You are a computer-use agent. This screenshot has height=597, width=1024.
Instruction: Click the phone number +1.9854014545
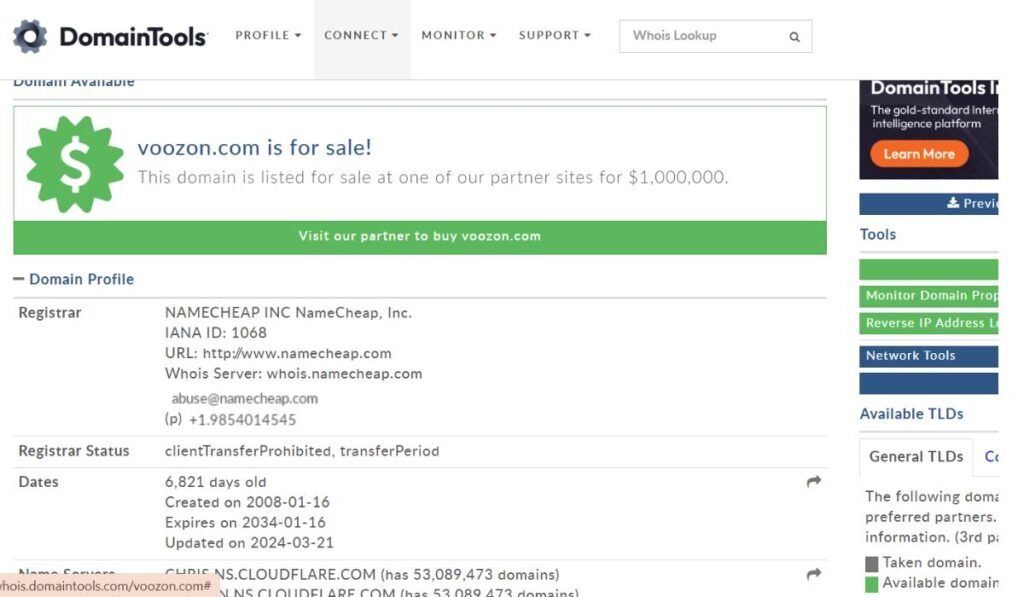(x=242, y=420)
